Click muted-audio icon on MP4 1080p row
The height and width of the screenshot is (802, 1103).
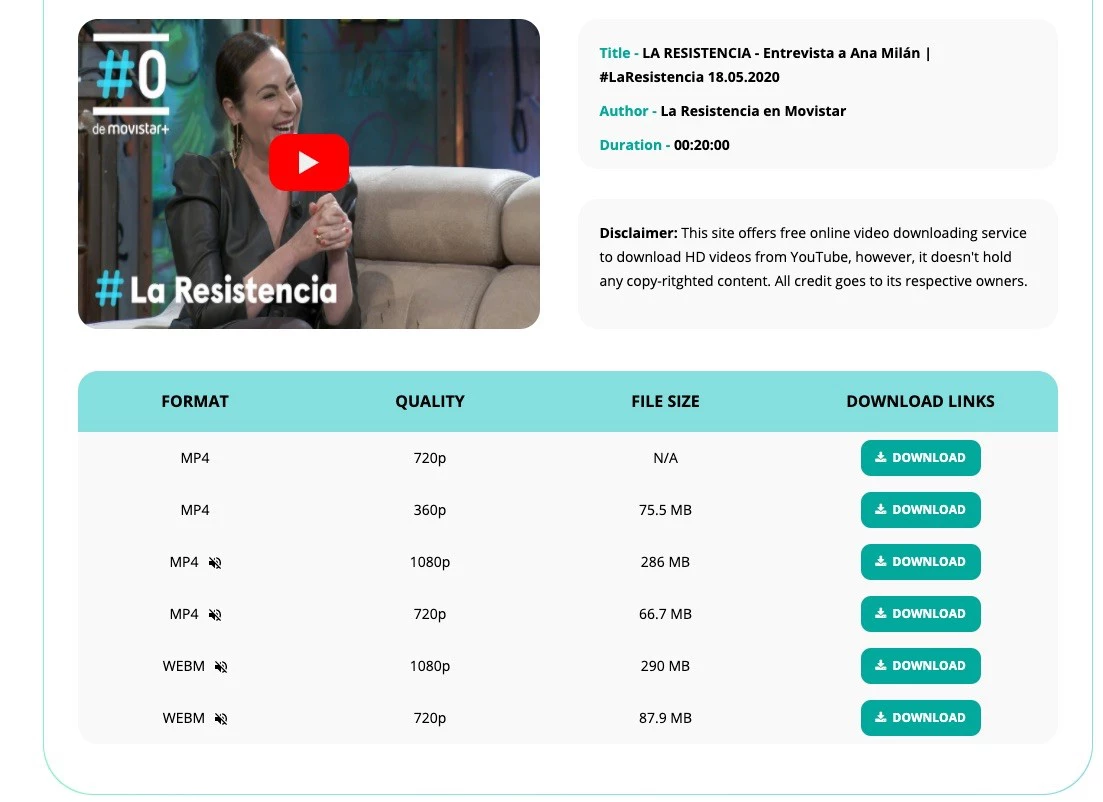tap(215, 563)
